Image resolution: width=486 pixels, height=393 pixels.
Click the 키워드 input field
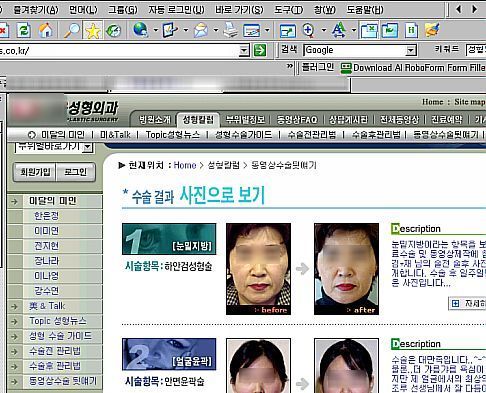(476, 50)
